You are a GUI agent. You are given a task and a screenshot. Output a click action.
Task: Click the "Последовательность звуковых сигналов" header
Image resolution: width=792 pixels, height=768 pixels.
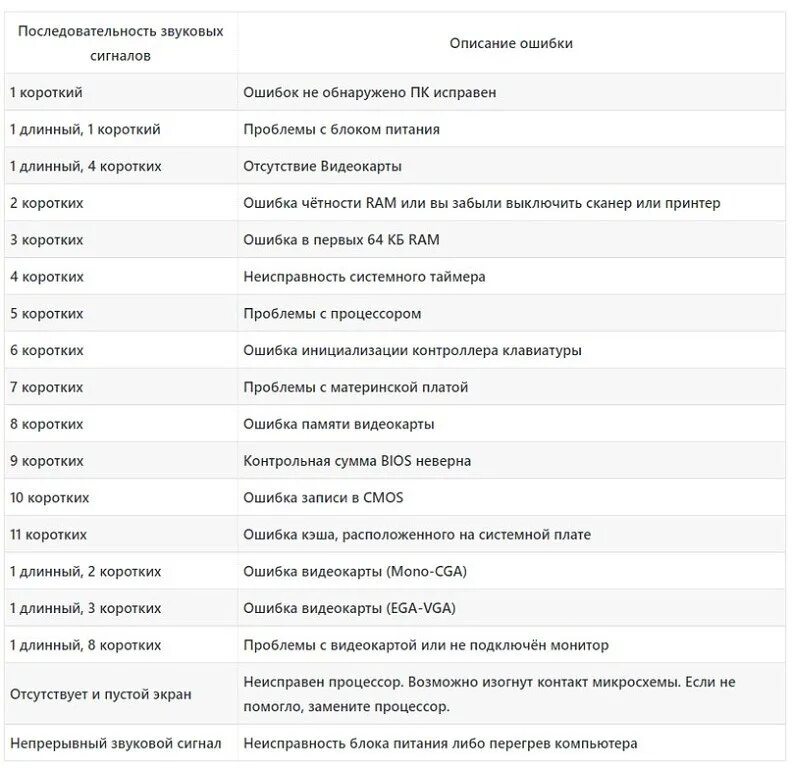120,44
